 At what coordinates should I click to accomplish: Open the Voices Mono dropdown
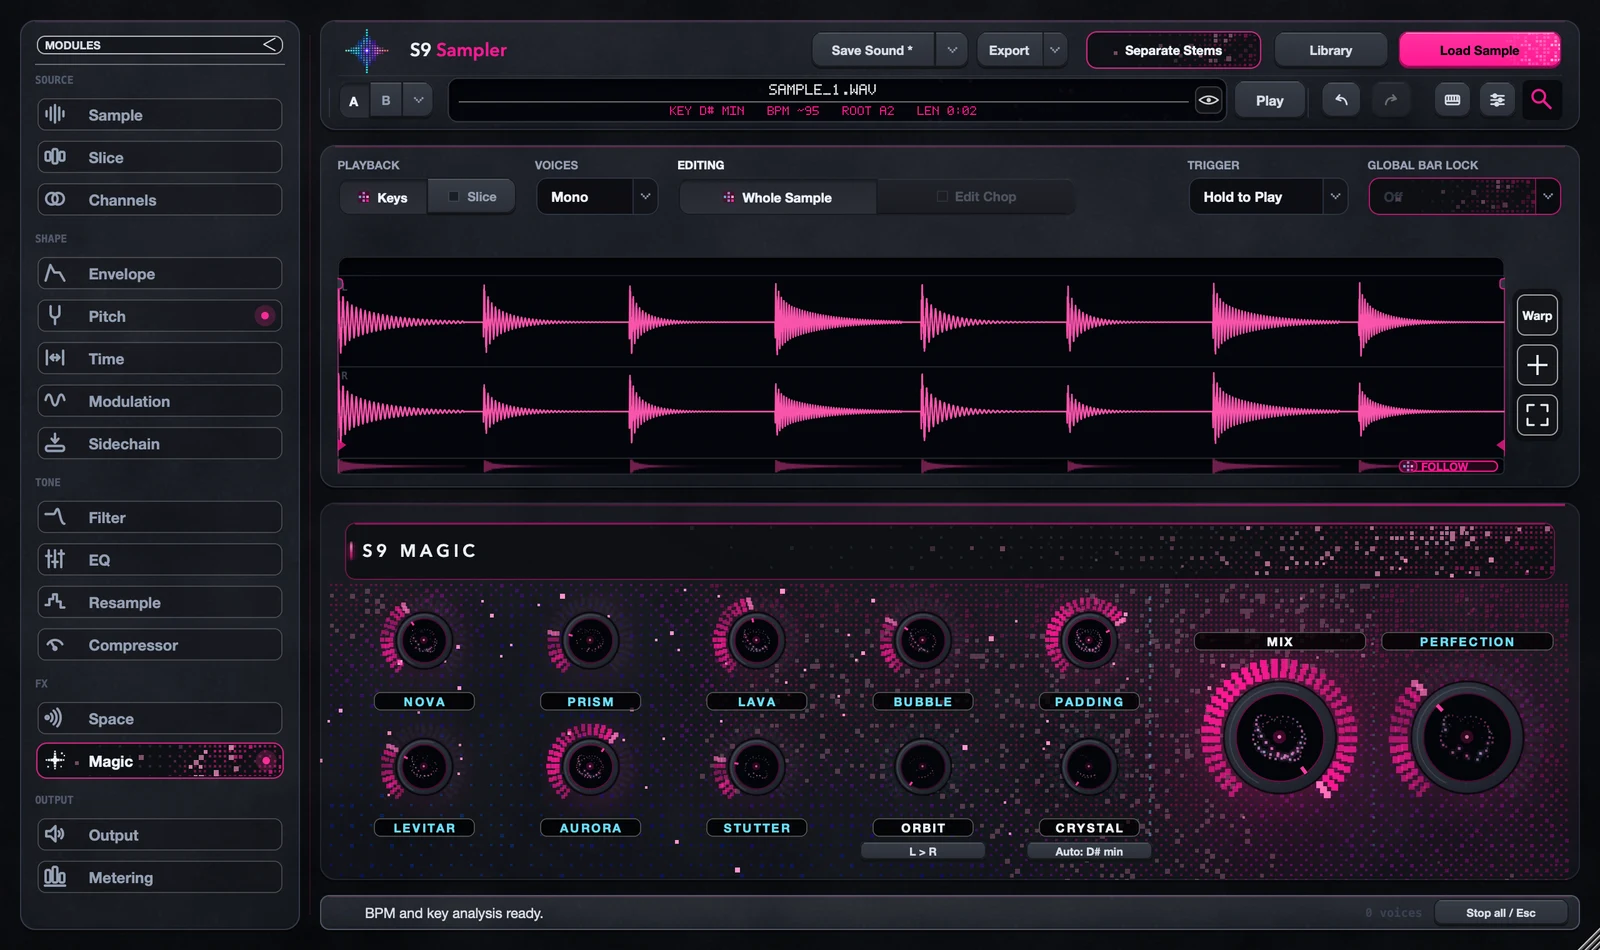[596, 197]
